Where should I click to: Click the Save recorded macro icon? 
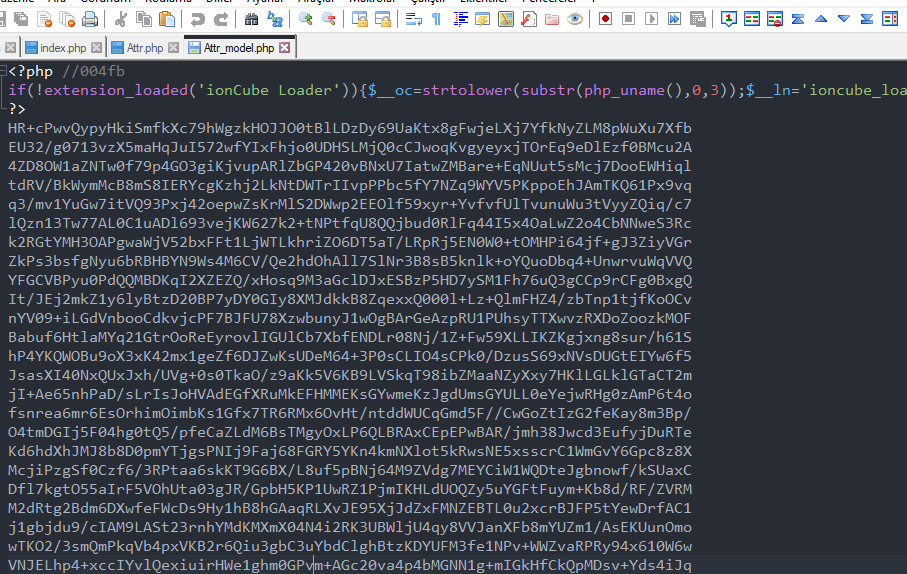698,19
